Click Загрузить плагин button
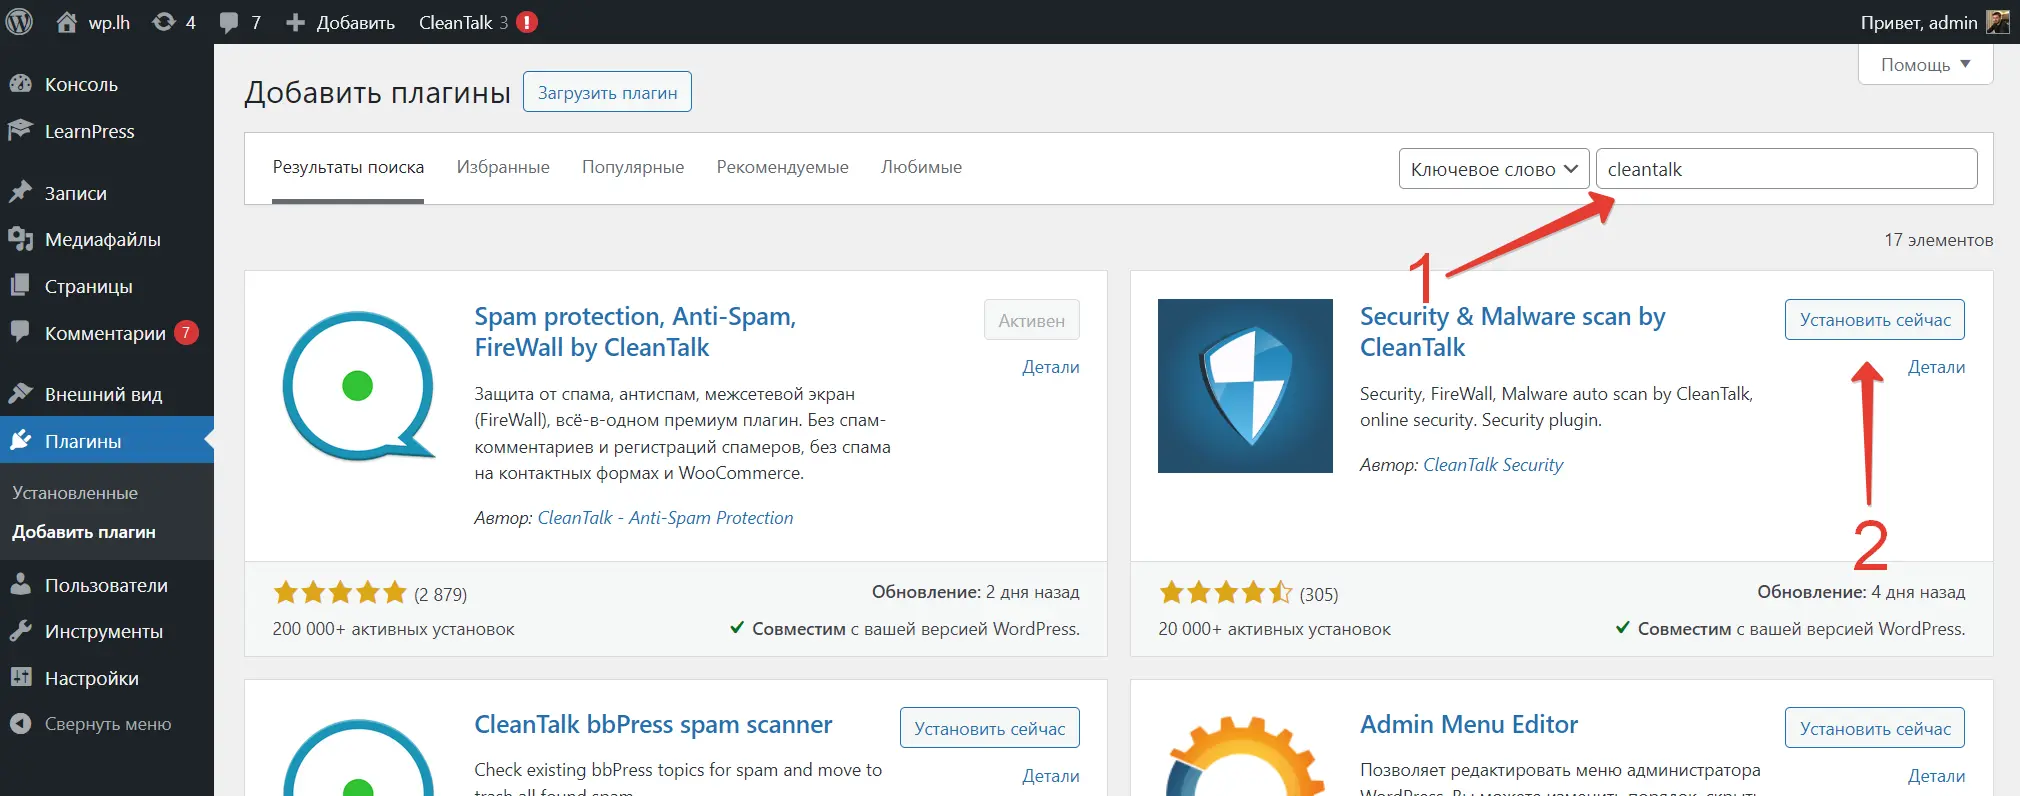2020x796 pixels. point(607,92)
